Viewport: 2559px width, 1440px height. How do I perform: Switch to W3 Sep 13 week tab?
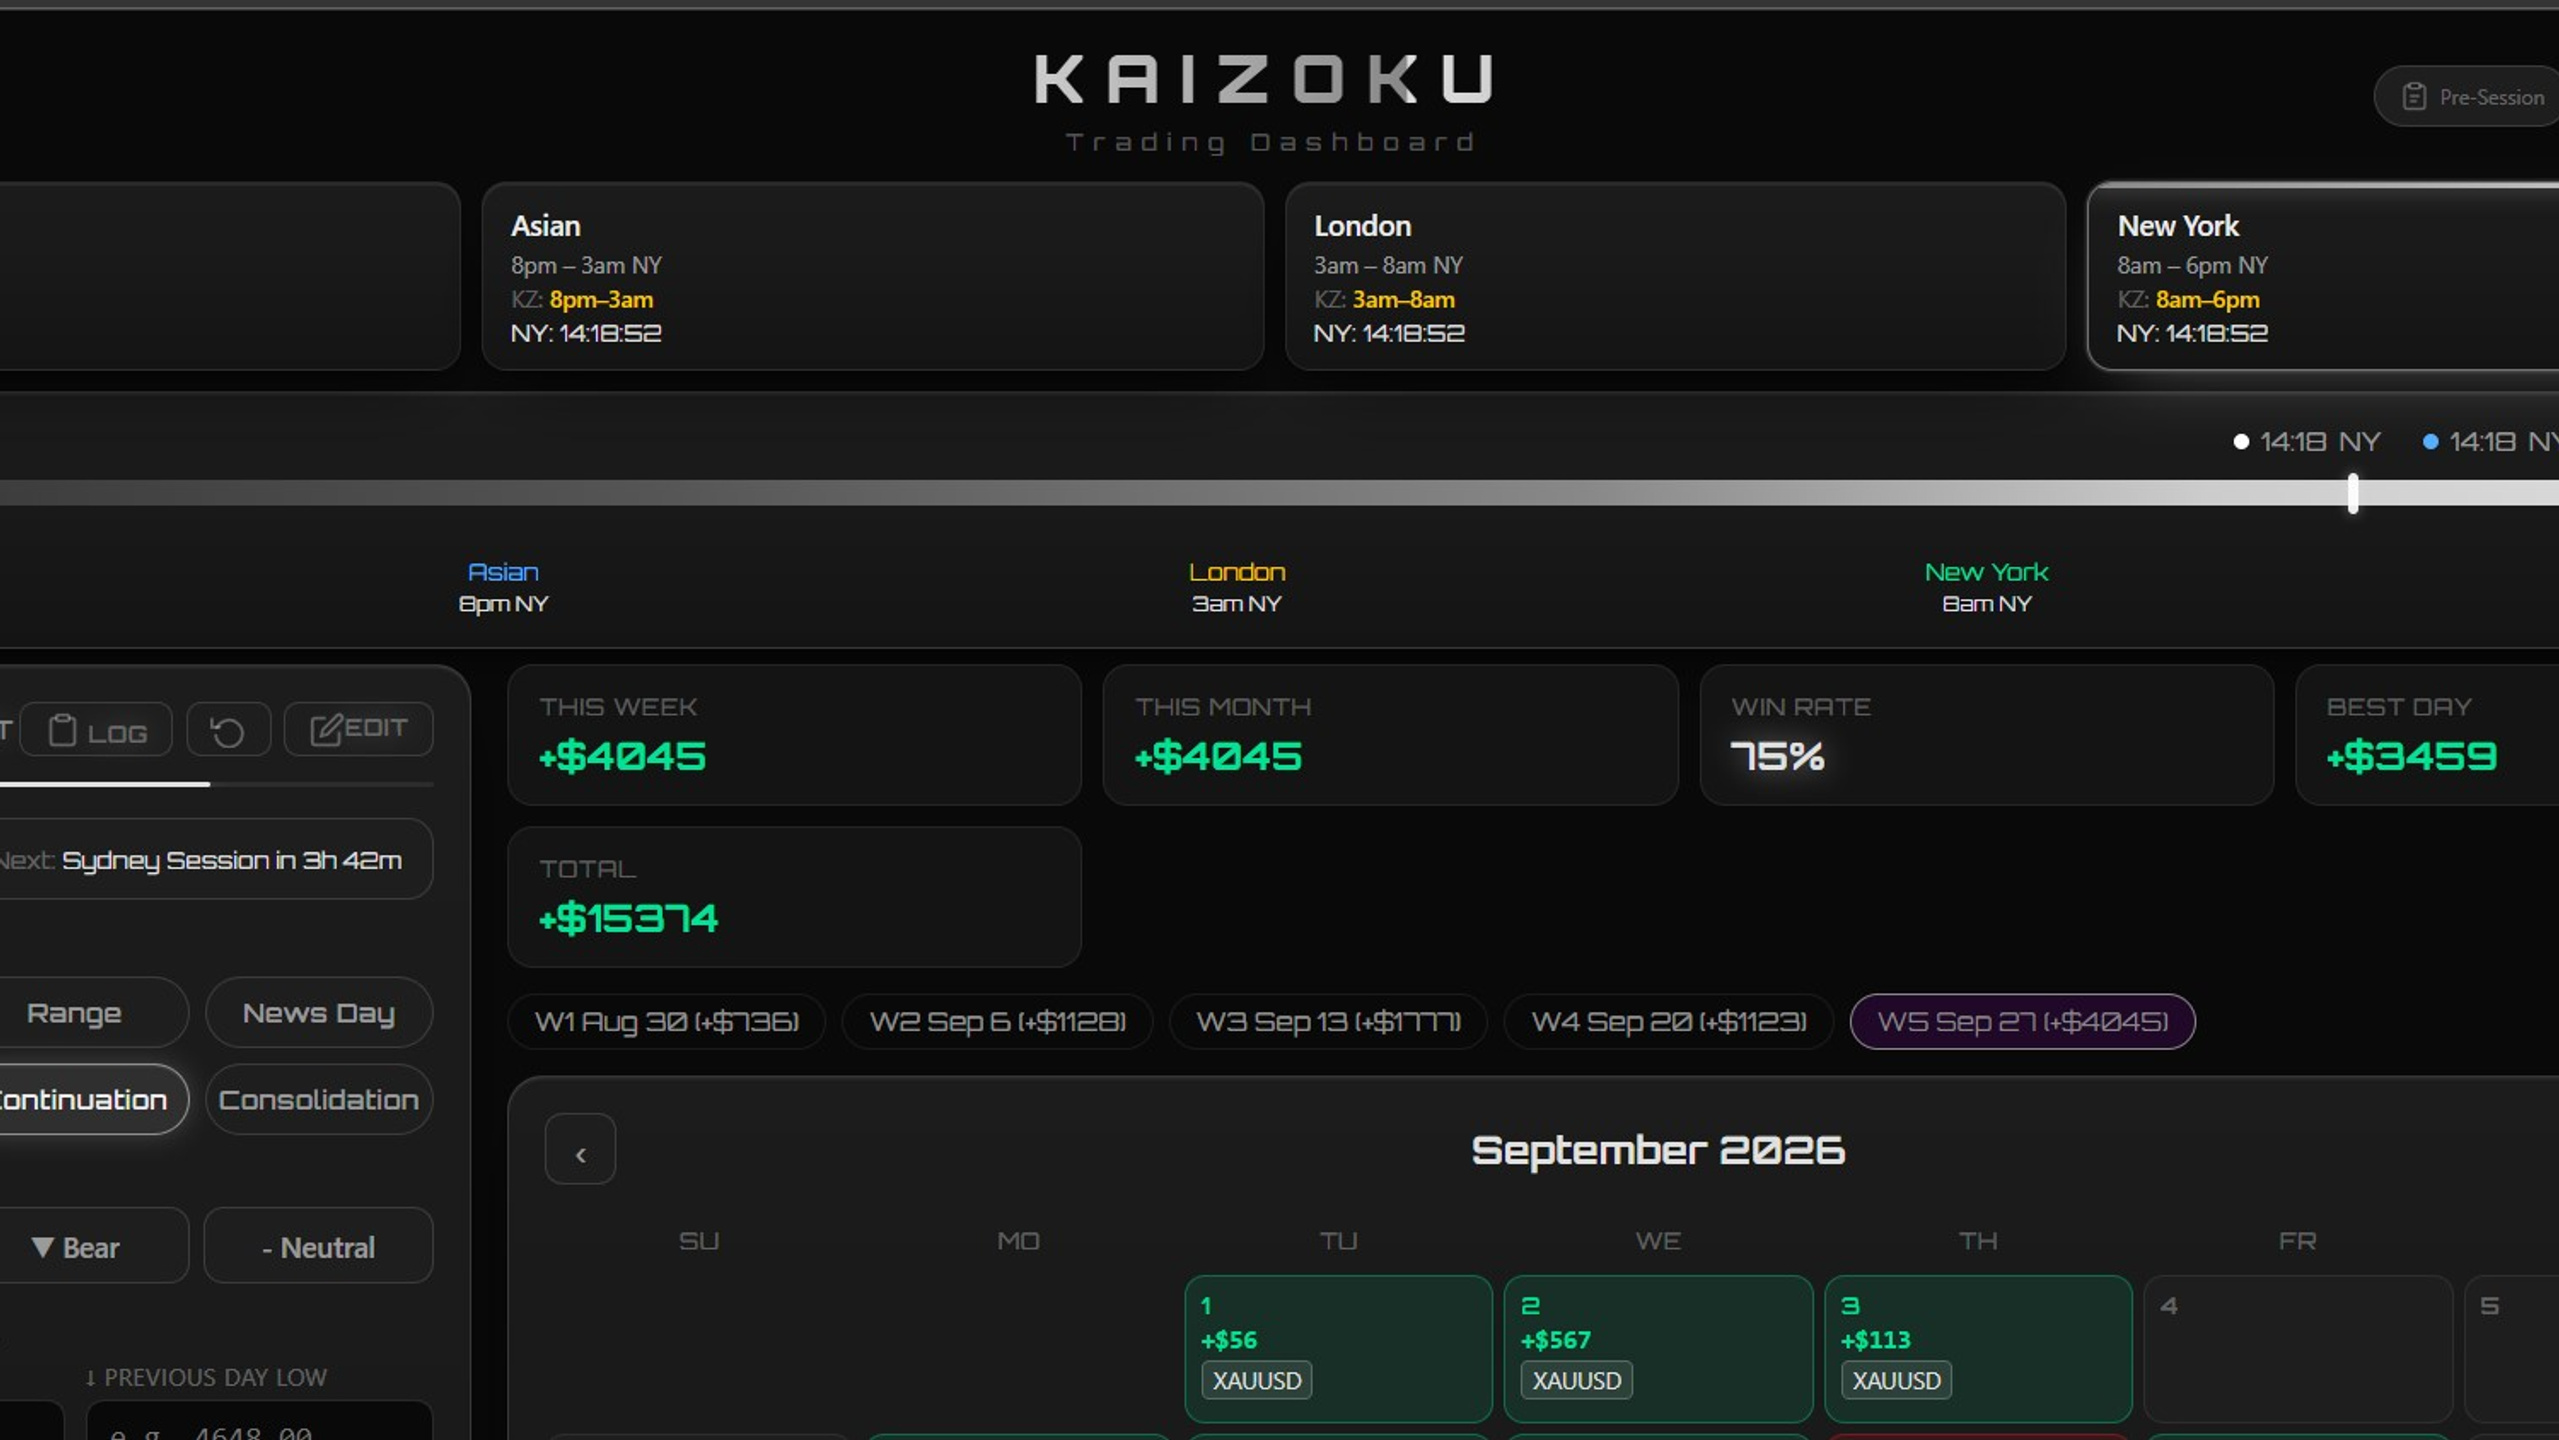point(1328,1022)
